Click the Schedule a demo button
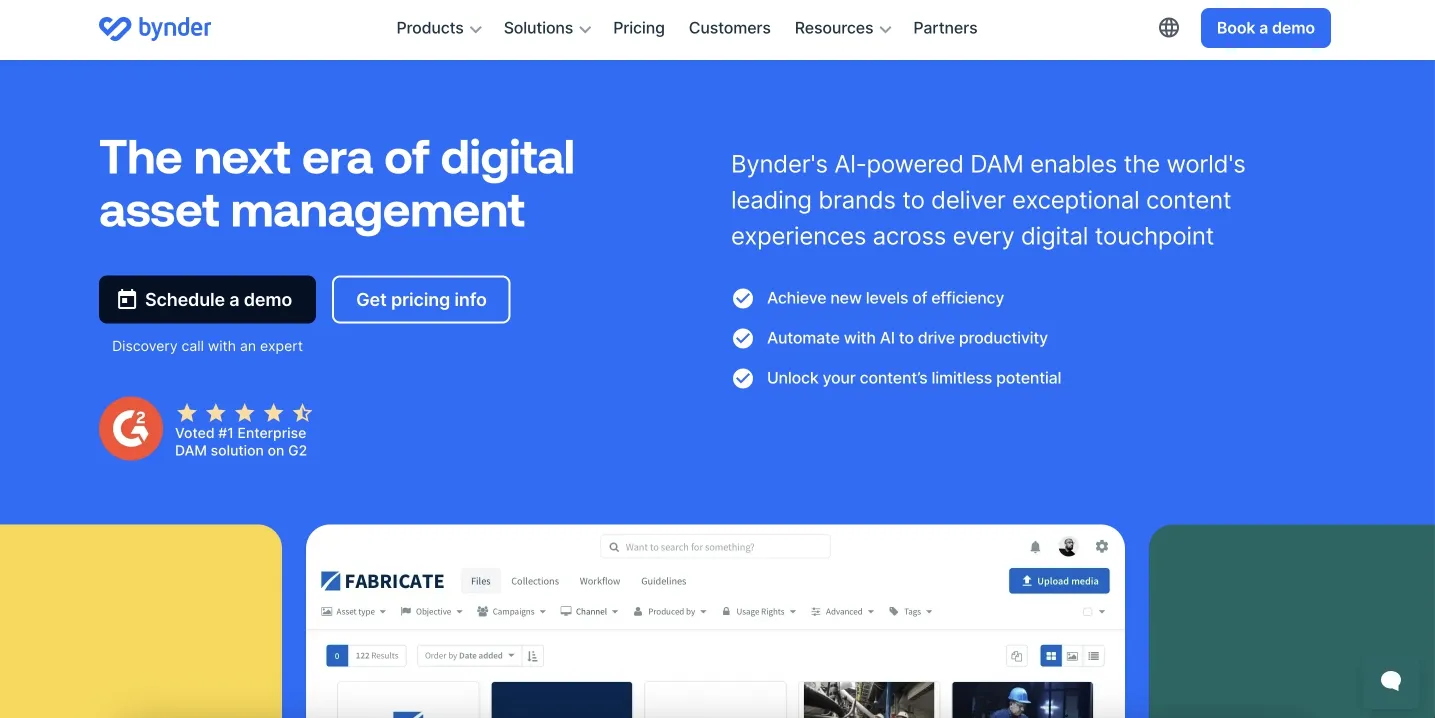 point(207,299)
